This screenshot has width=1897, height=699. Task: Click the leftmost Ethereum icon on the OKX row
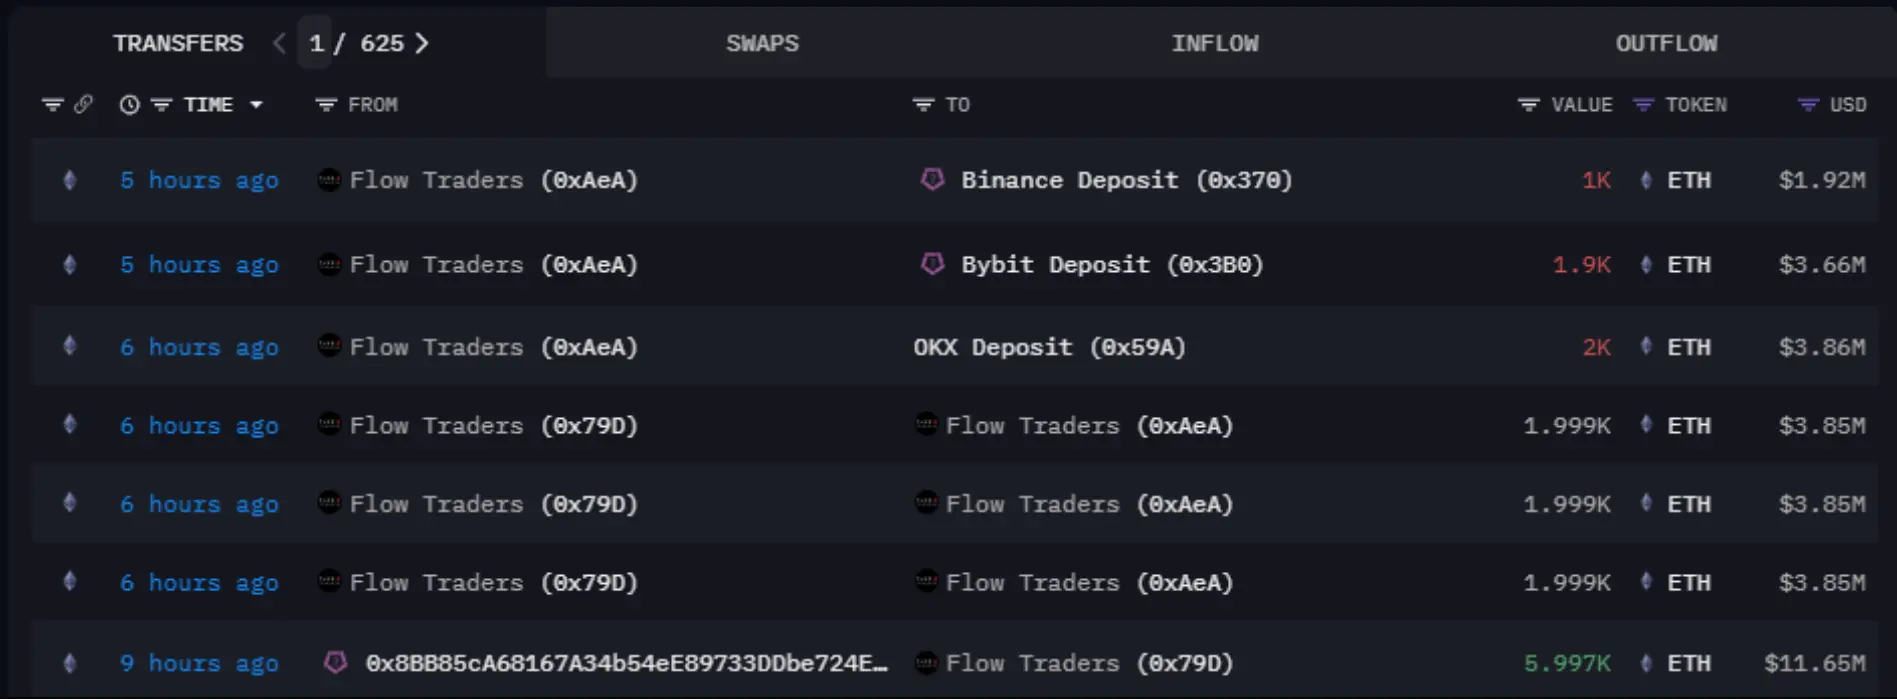pos(69,346)
